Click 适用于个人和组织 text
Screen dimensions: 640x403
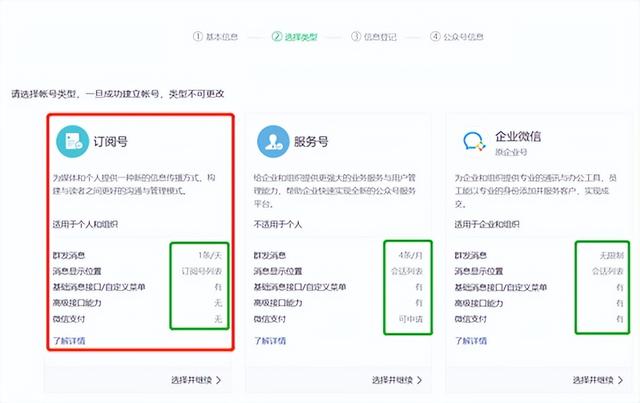(x=85, y=224)
